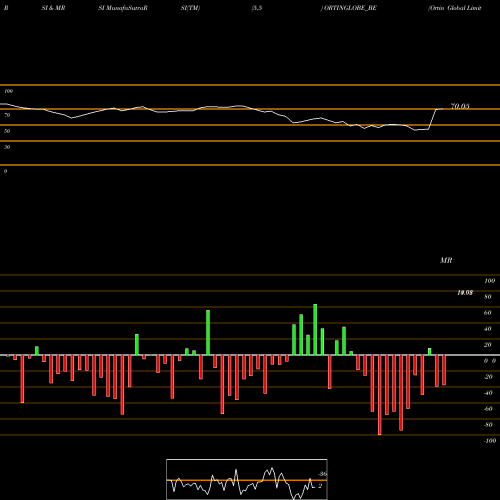
Task: Click the MR axis label -60
Action: coord(488,409)
